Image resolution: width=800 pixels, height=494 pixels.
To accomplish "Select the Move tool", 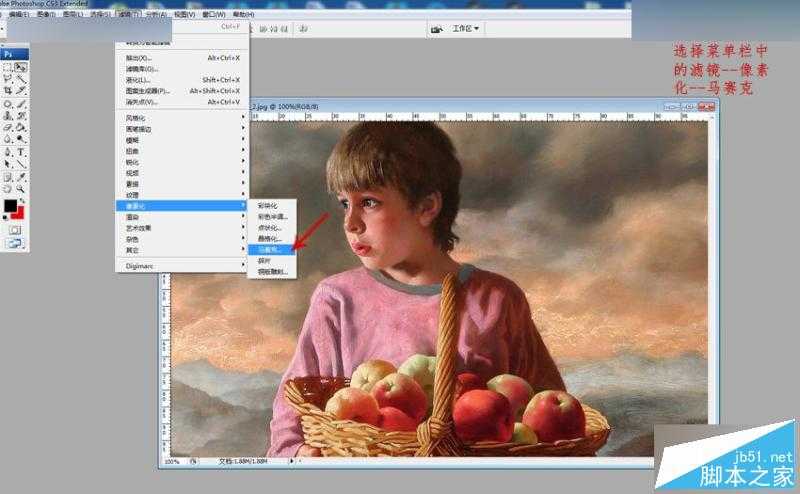I will click(x=20, y=67).
